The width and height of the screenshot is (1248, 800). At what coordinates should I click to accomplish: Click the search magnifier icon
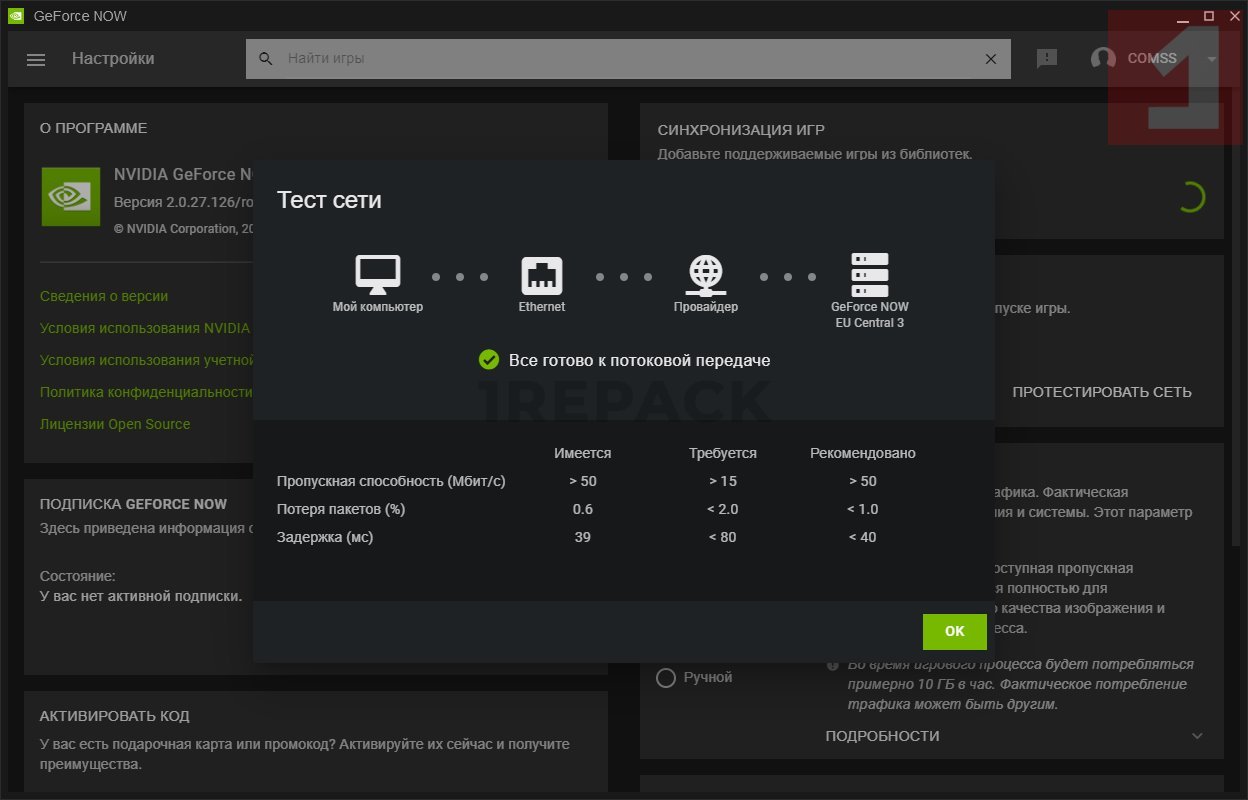266,59
